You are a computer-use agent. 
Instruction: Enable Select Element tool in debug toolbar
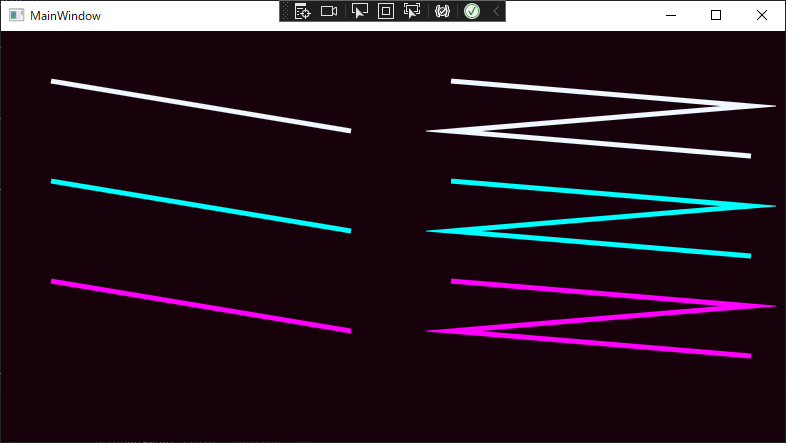[359, 11]
